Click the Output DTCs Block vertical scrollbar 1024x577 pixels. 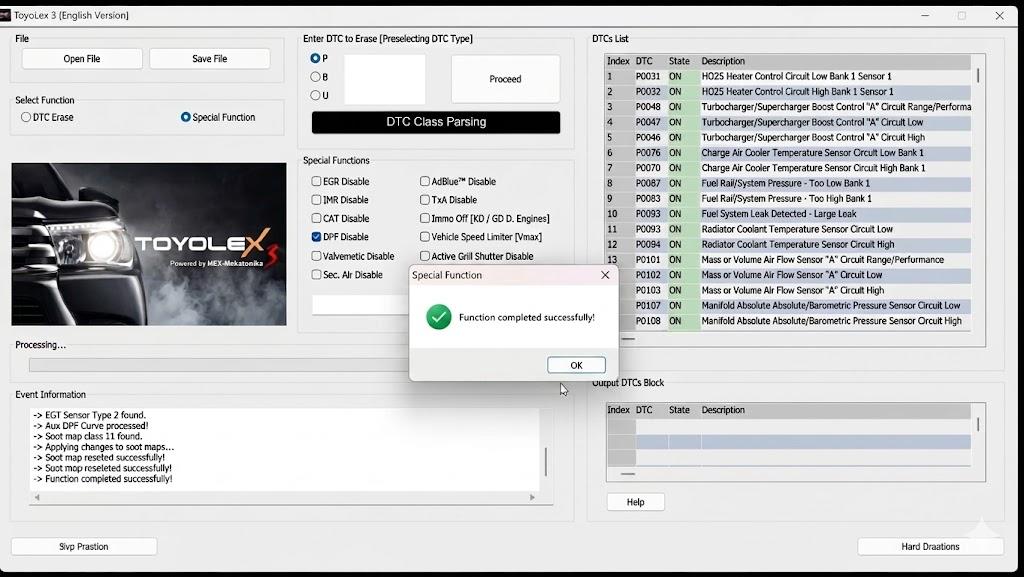click(978, 424)
